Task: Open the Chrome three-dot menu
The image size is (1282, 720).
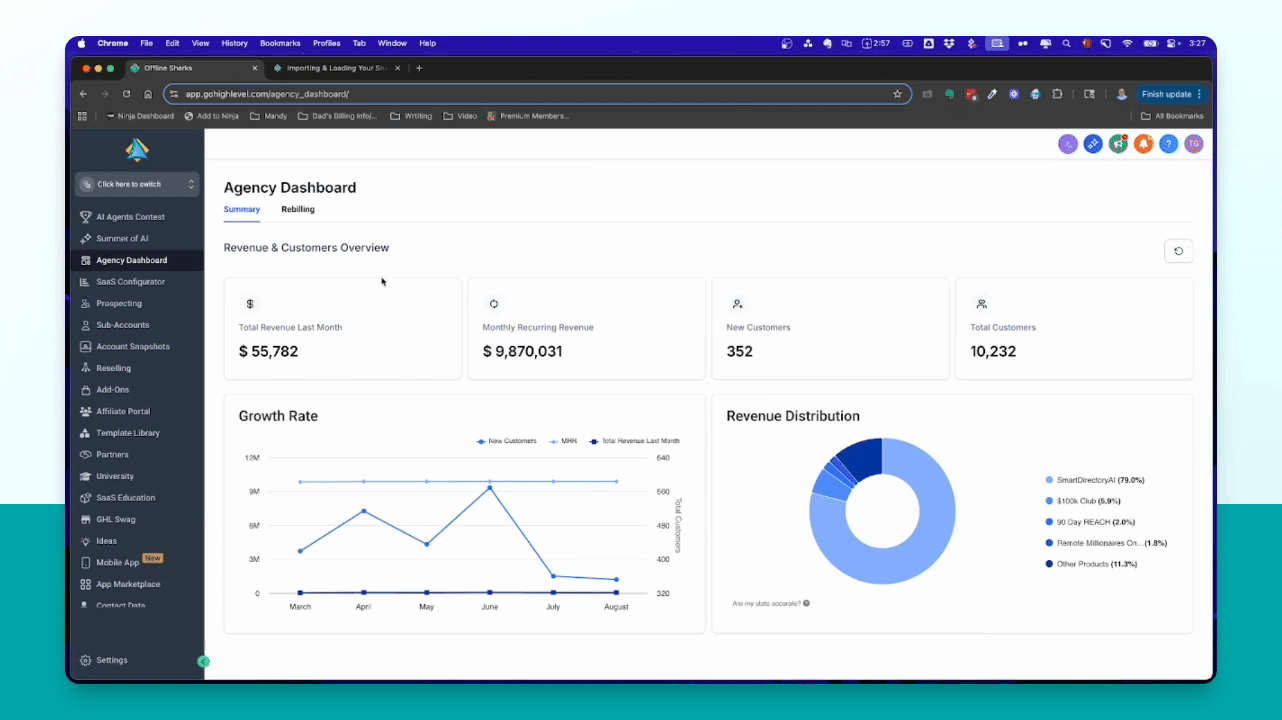Action: pyautogui.click(x=1199, y=94)
